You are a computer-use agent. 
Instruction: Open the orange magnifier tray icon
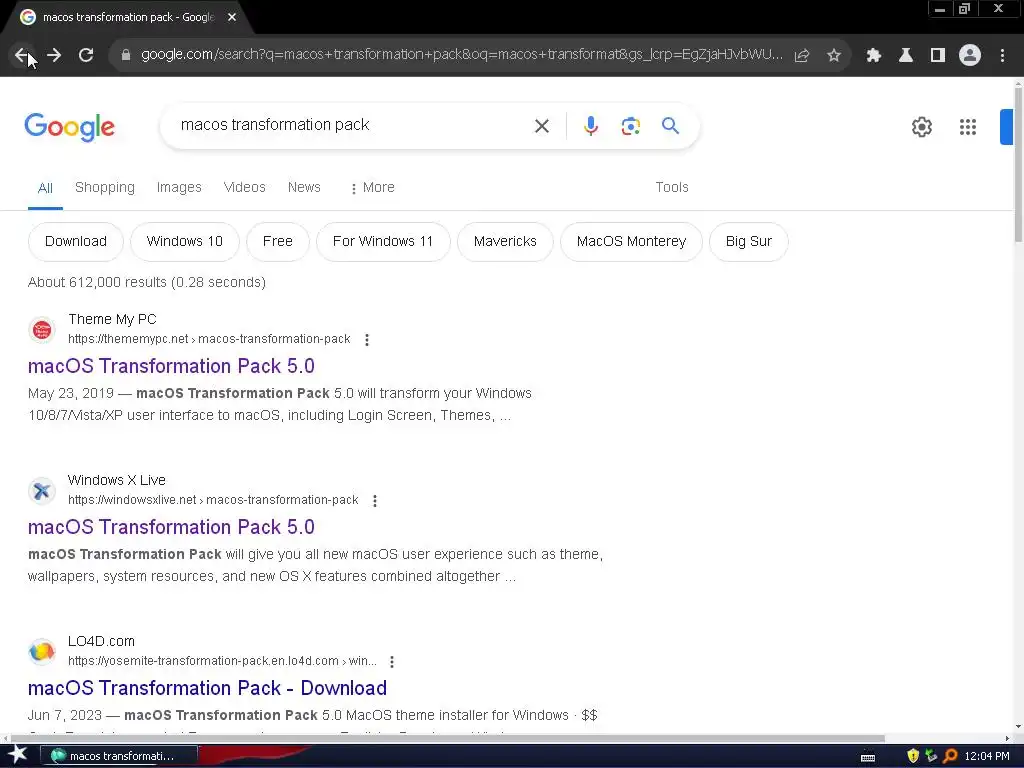tap(950, 756)
